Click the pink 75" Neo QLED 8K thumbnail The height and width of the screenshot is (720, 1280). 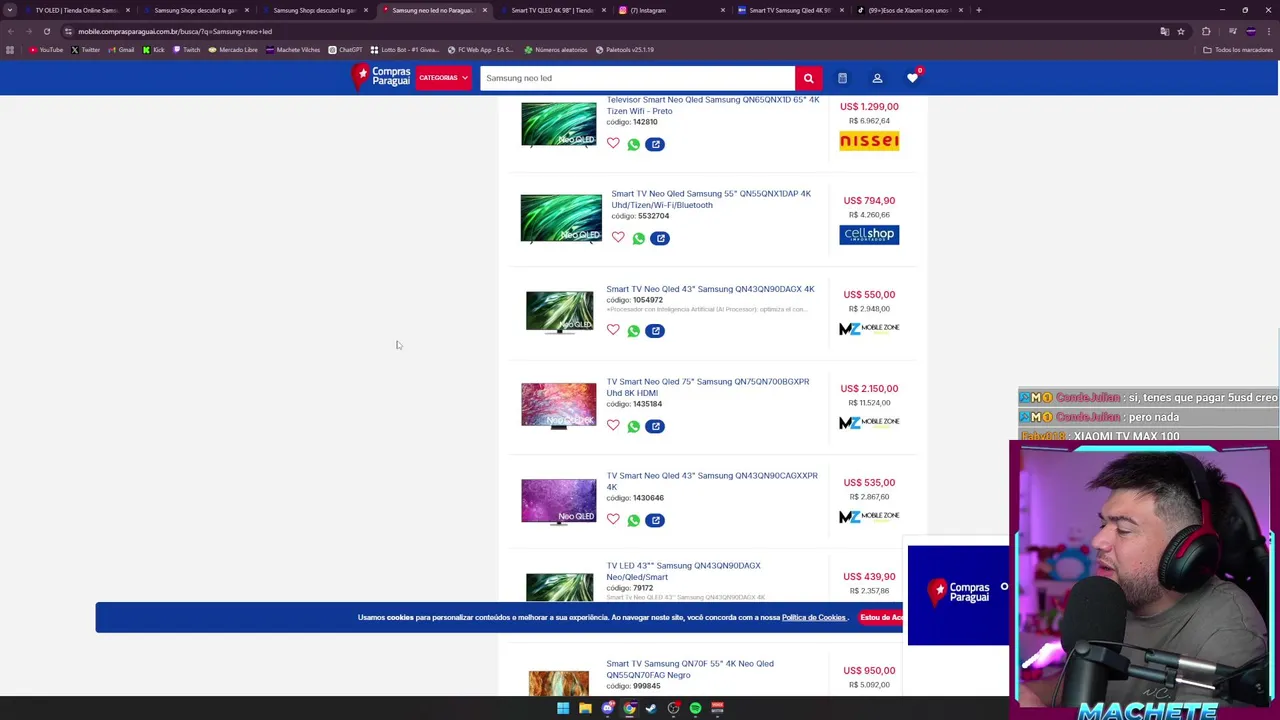point(558,405)
